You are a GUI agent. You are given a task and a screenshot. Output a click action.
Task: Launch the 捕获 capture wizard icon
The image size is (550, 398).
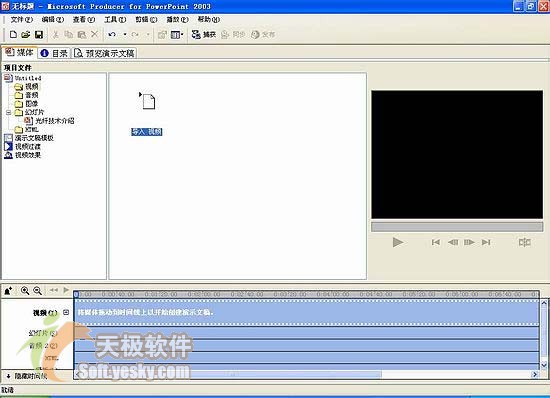coord(204,34)
